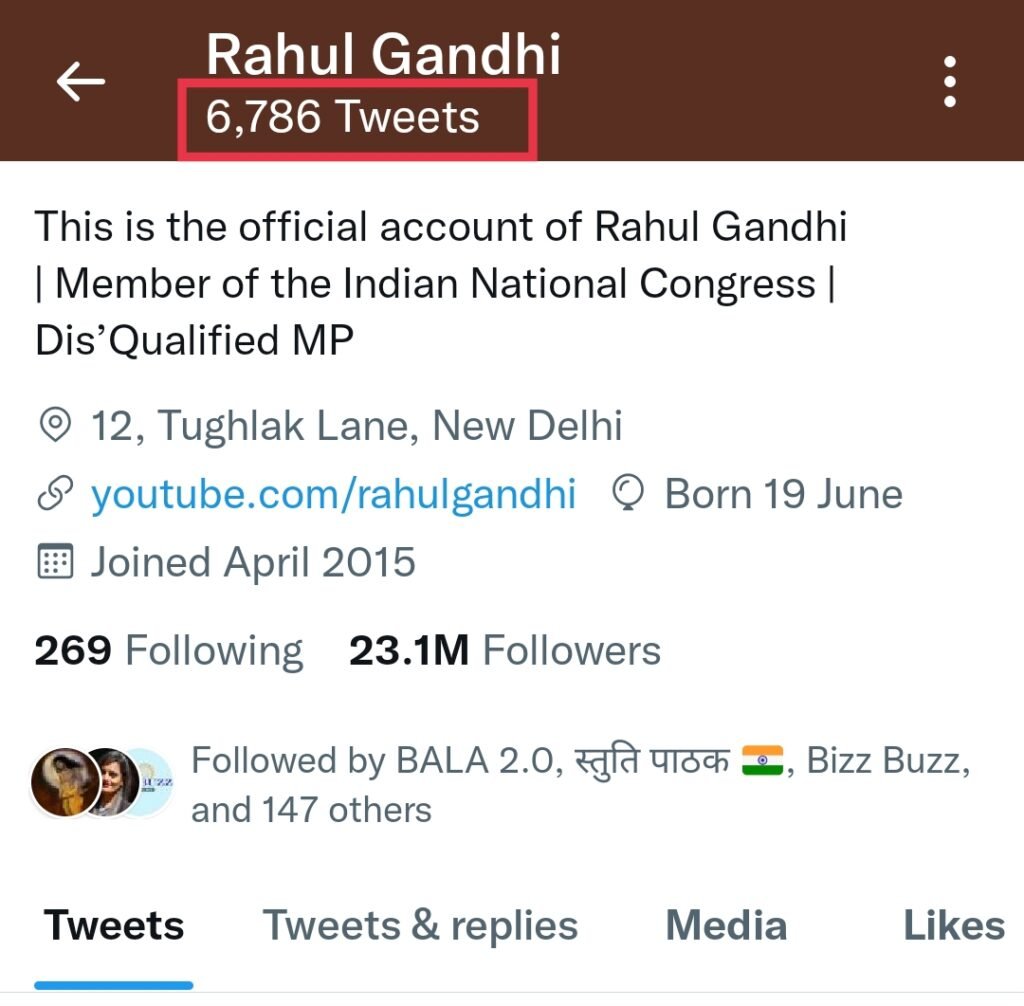This screenshot has width=1024, height=1006.
Task: View the 269 Following list
Action: pos(168,651)
